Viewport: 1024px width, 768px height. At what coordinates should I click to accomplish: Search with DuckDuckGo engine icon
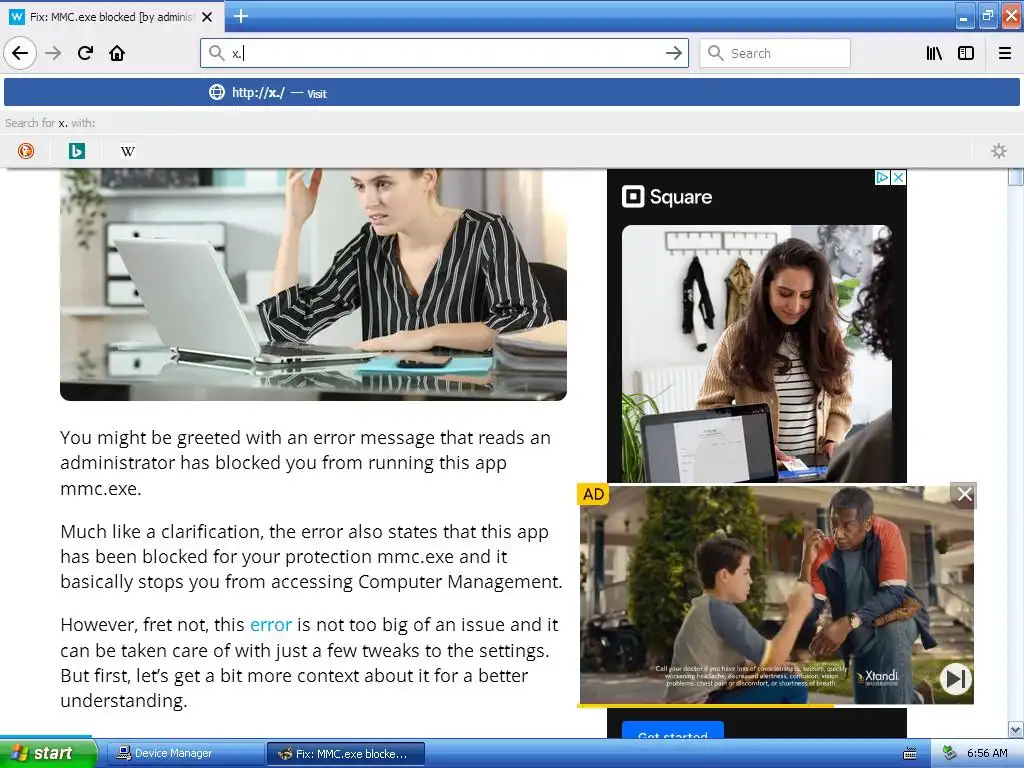tap(26, 151)
